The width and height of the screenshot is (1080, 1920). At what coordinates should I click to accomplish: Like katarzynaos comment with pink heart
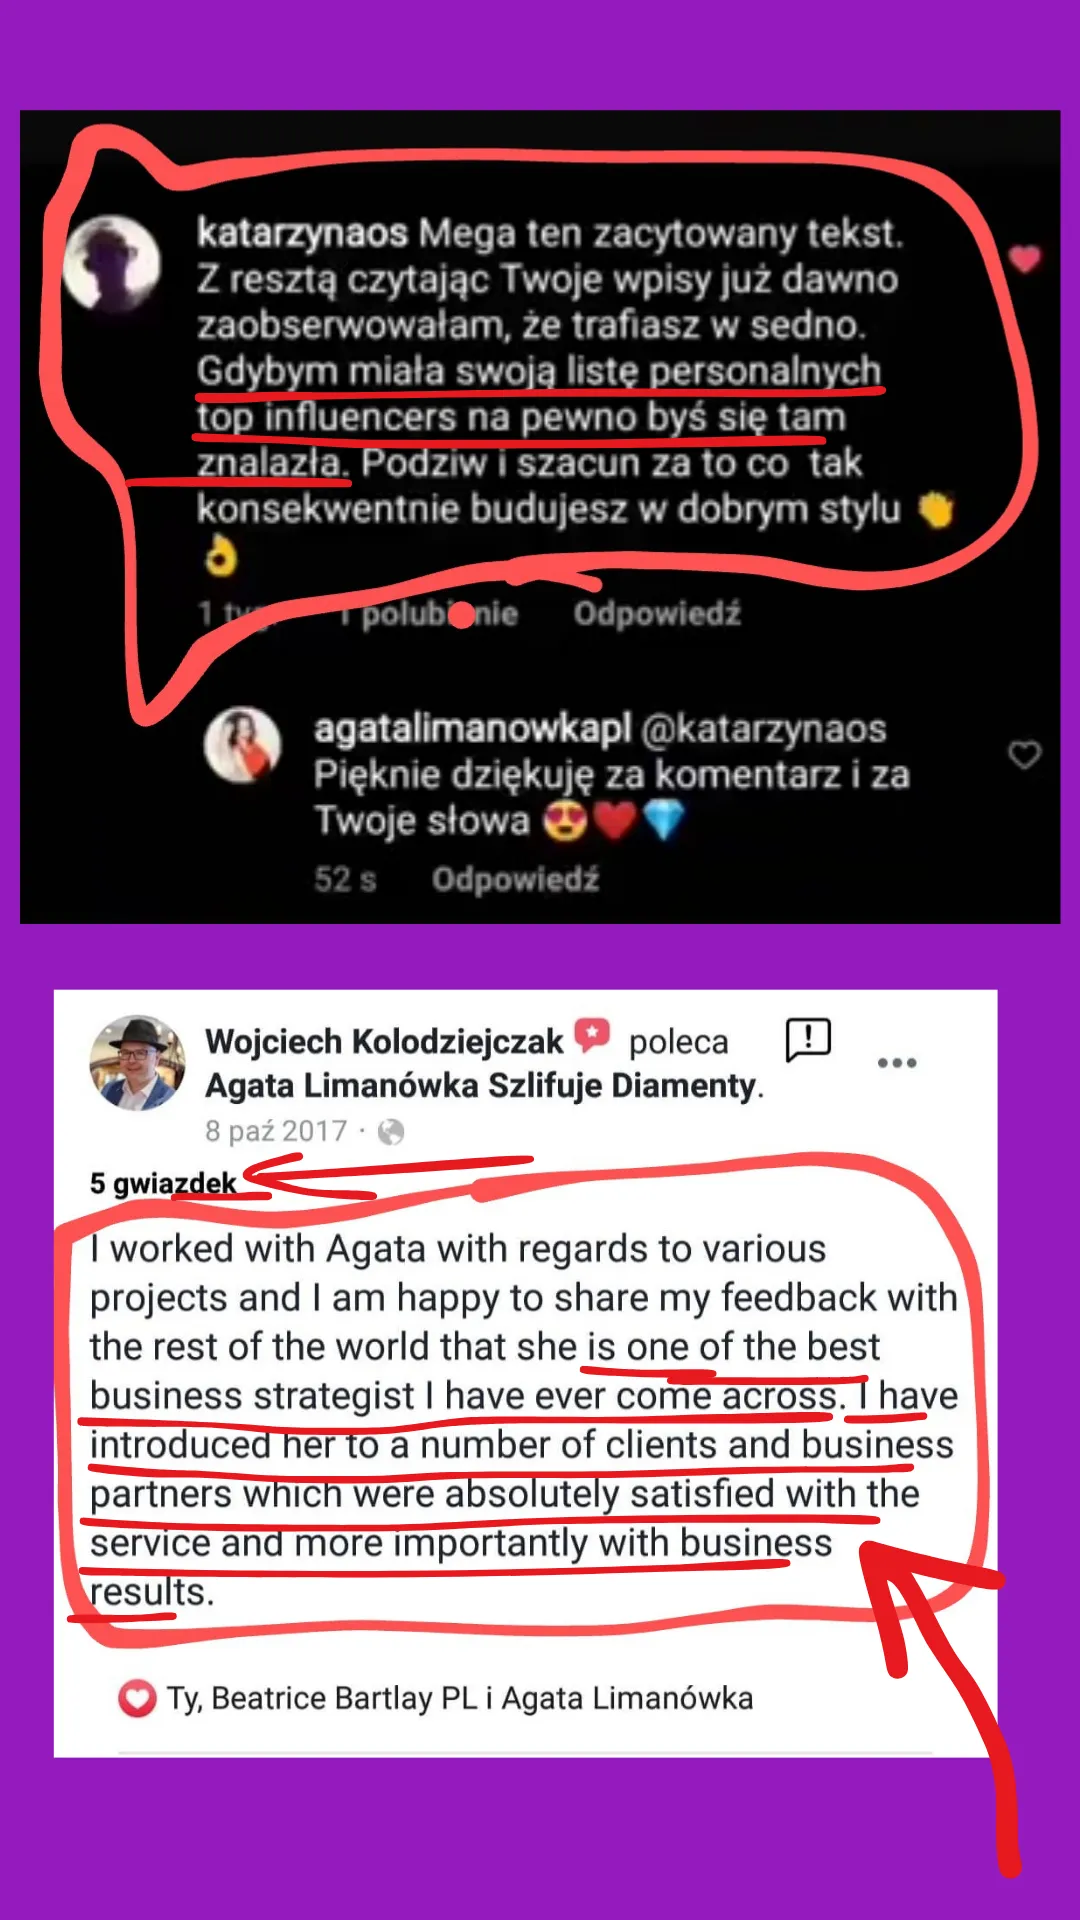tap(1024, 260)
